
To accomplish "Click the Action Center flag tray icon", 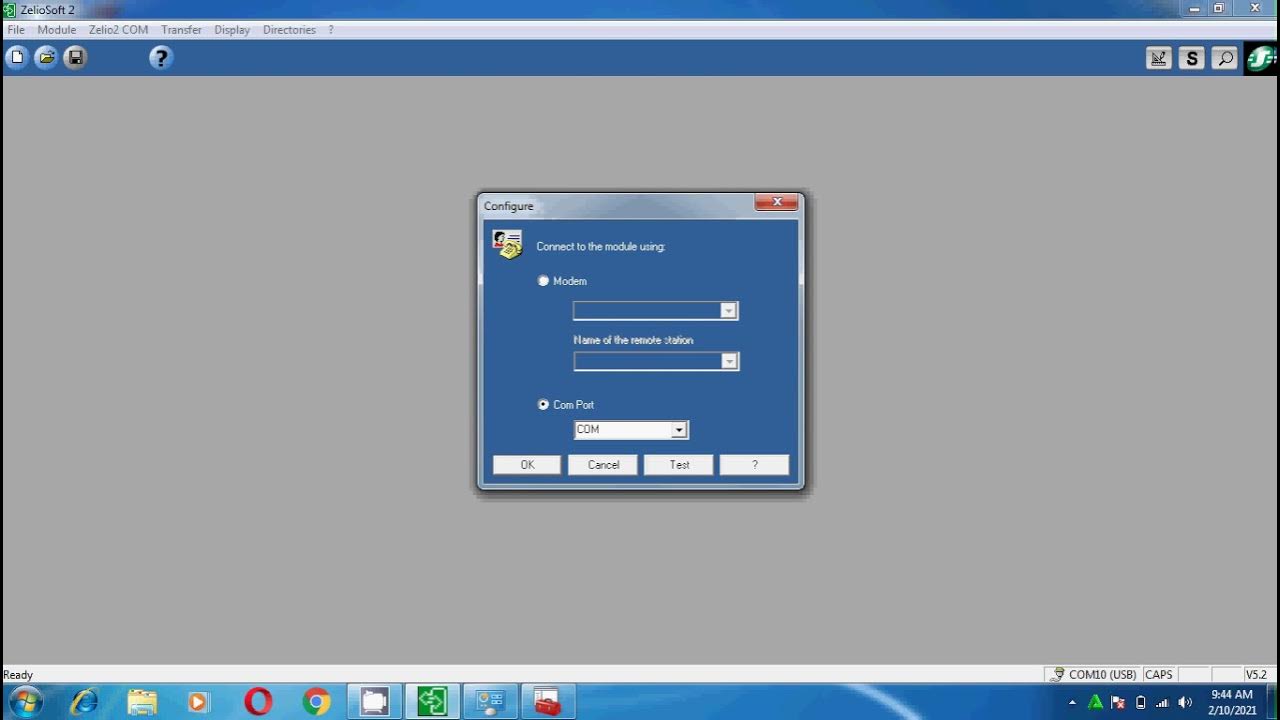I will point(1118,703).
